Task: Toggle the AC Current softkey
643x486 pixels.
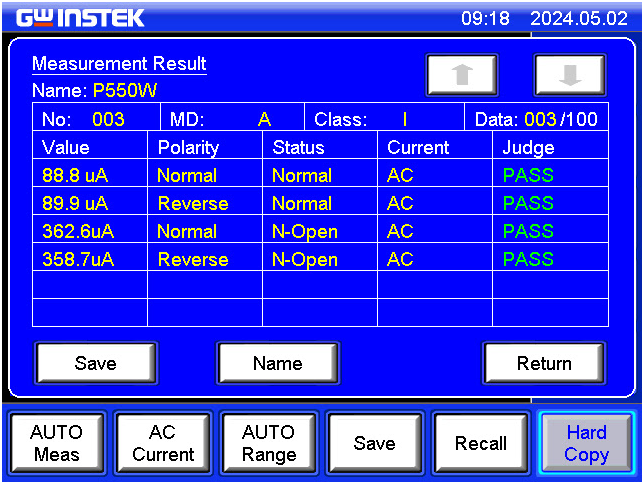Action: (162, 443)
